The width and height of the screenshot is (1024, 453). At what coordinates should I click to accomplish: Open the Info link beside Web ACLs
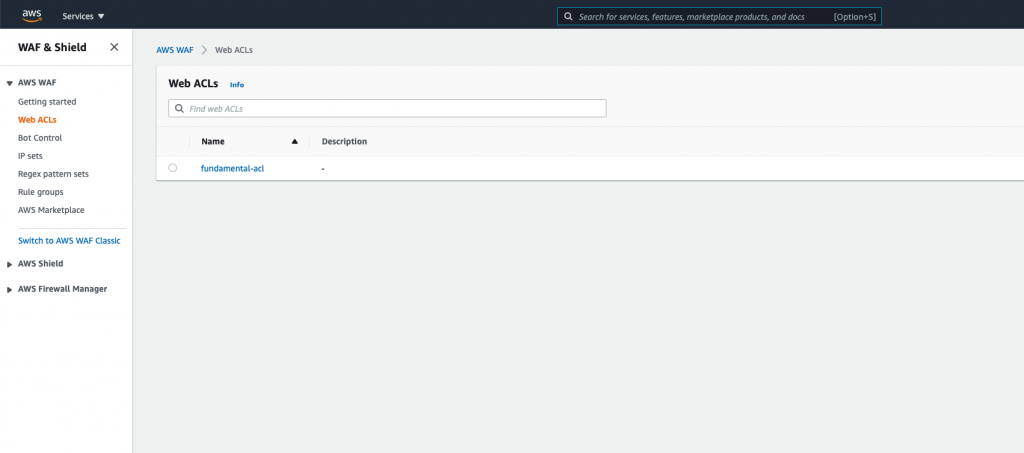tap(236, 85)
